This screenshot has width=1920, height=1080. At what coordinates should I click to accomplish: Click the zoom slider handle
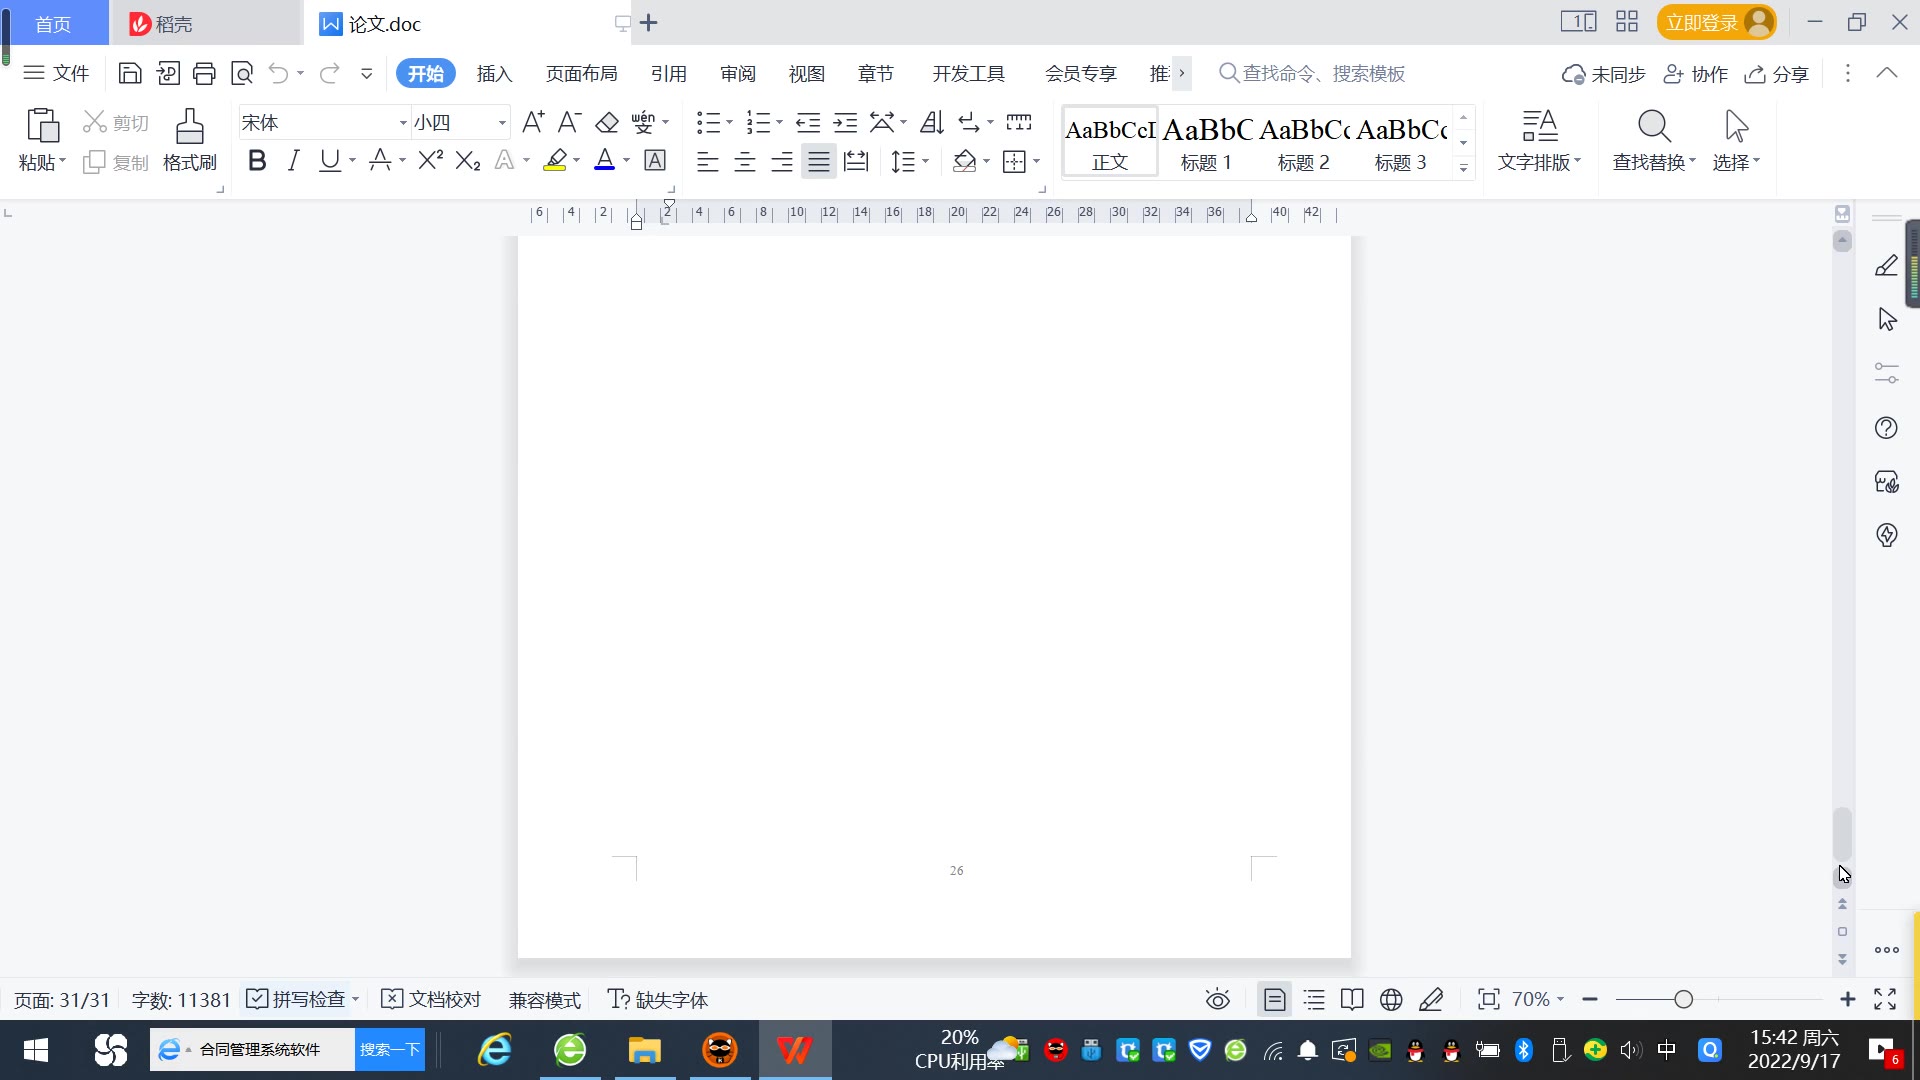click(1683, 999)
